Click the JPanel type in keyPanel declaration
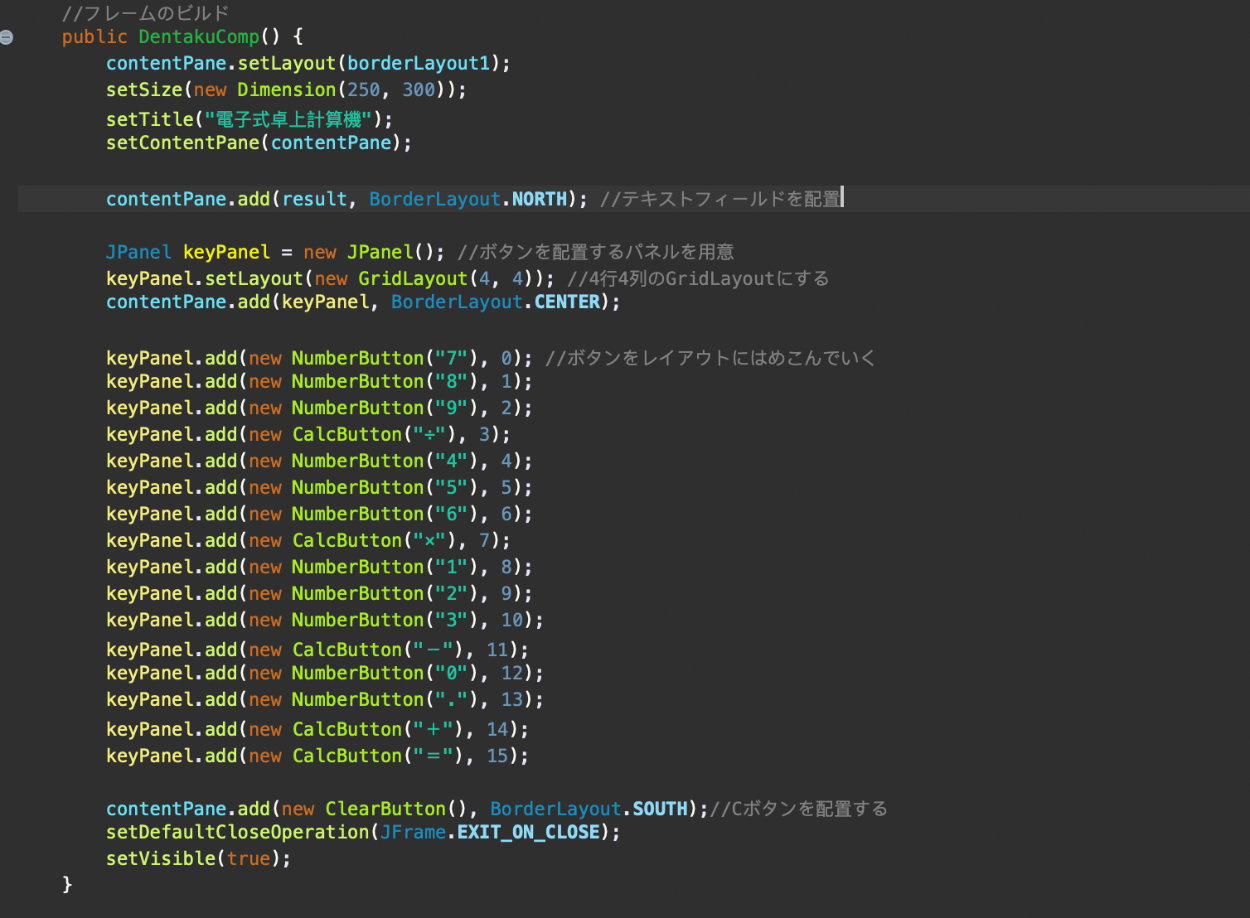The image size is (1250, 918). [139, 252]
